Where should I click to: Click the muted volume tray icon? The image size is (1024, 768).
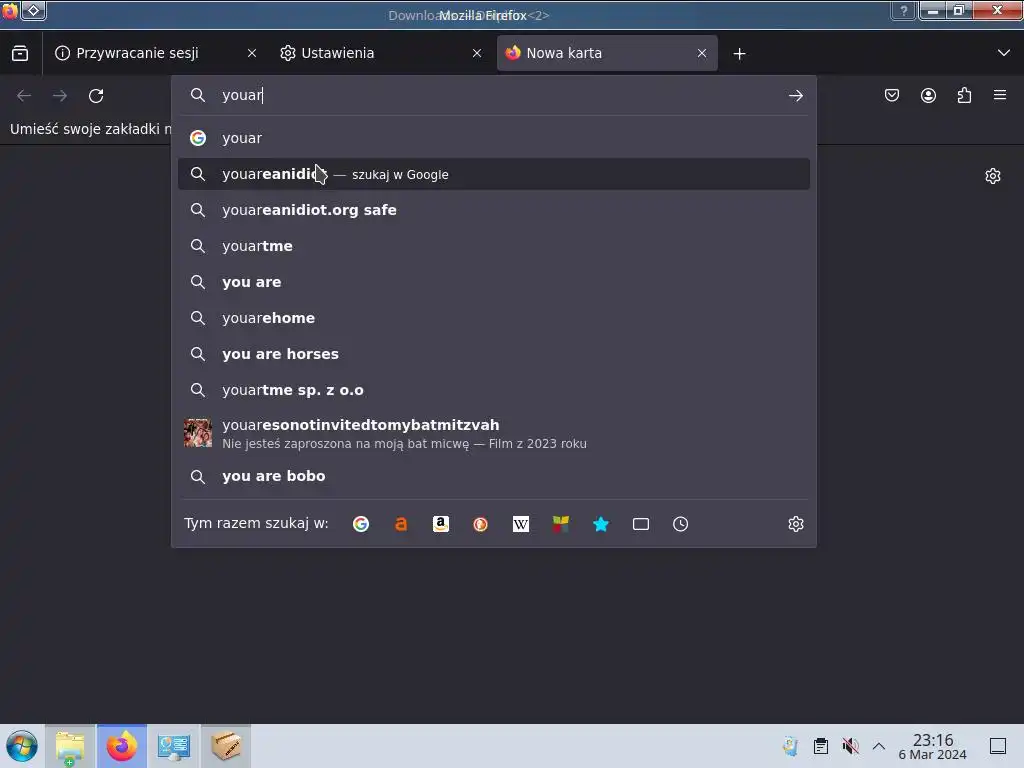point(850,746)
